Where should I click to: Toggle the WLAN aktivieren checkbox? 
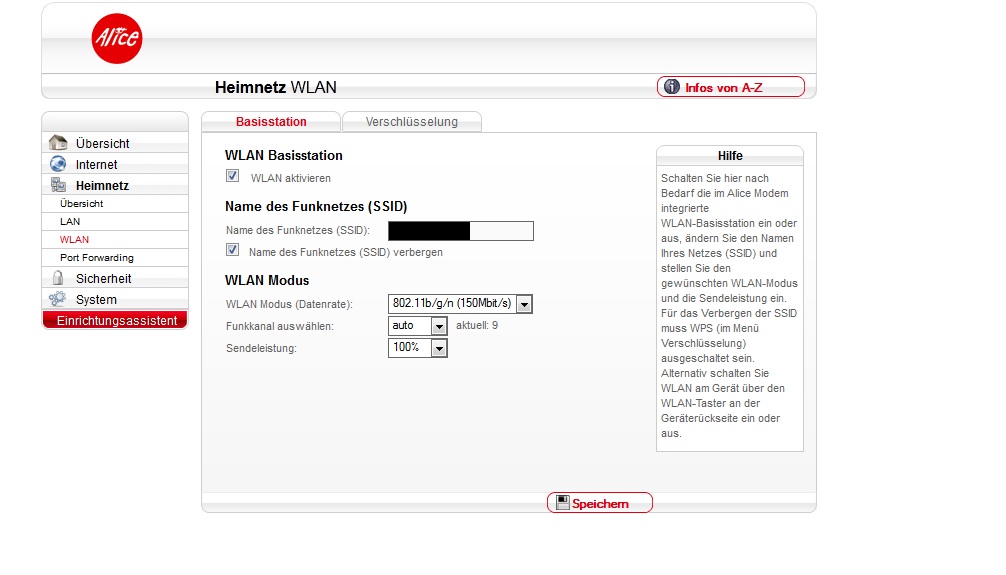(x=233, y=176)
